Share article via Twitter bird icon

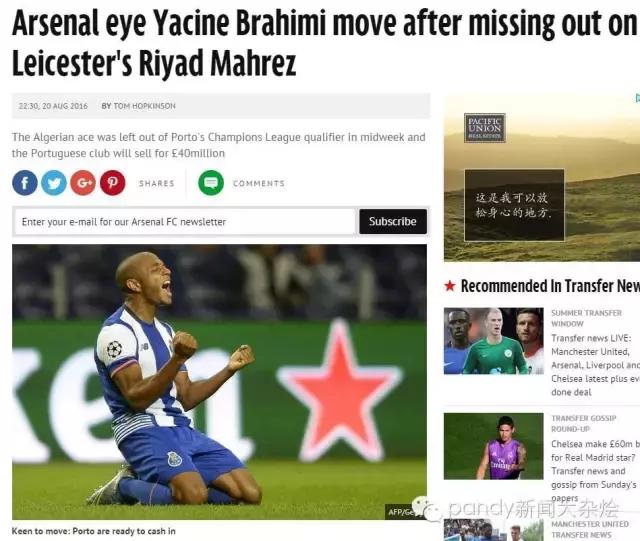coord(54,183)
